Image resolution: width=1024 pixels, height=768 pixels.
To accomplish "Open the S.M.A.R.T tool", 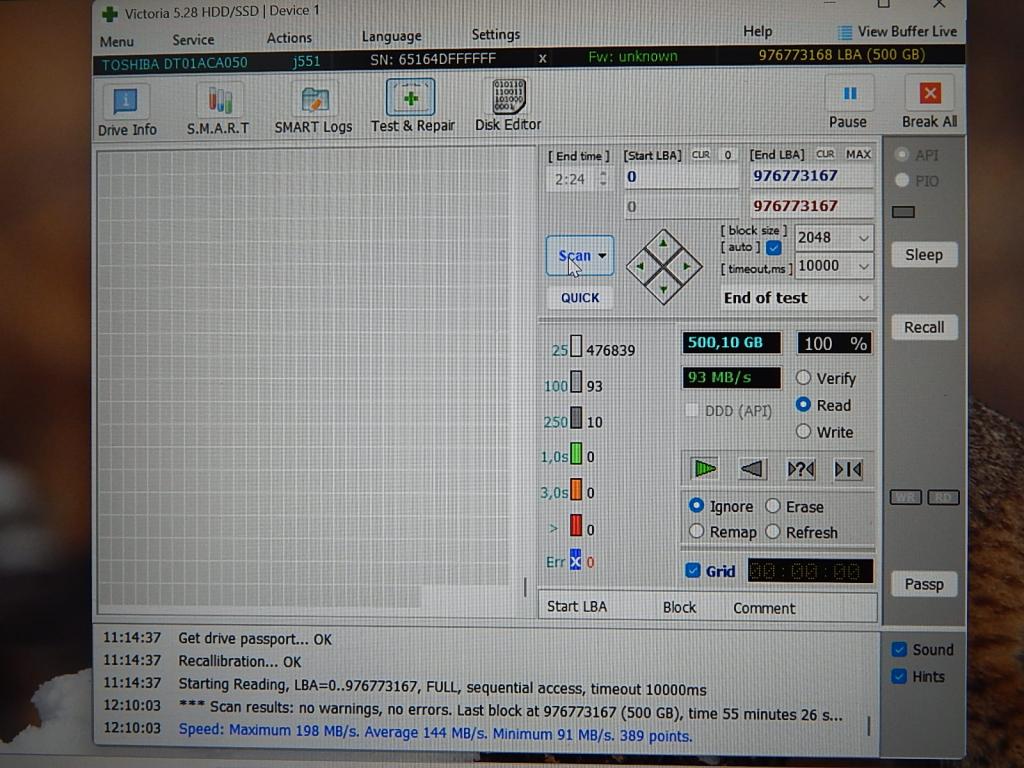I will tap(218, 109).
